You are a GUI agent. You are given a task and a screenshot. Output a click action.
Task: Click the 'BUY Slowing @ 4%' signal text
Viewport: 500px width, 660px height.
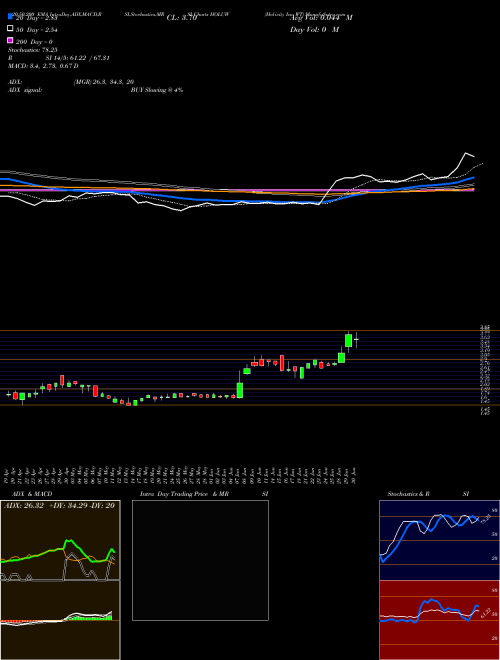point(157,90)
